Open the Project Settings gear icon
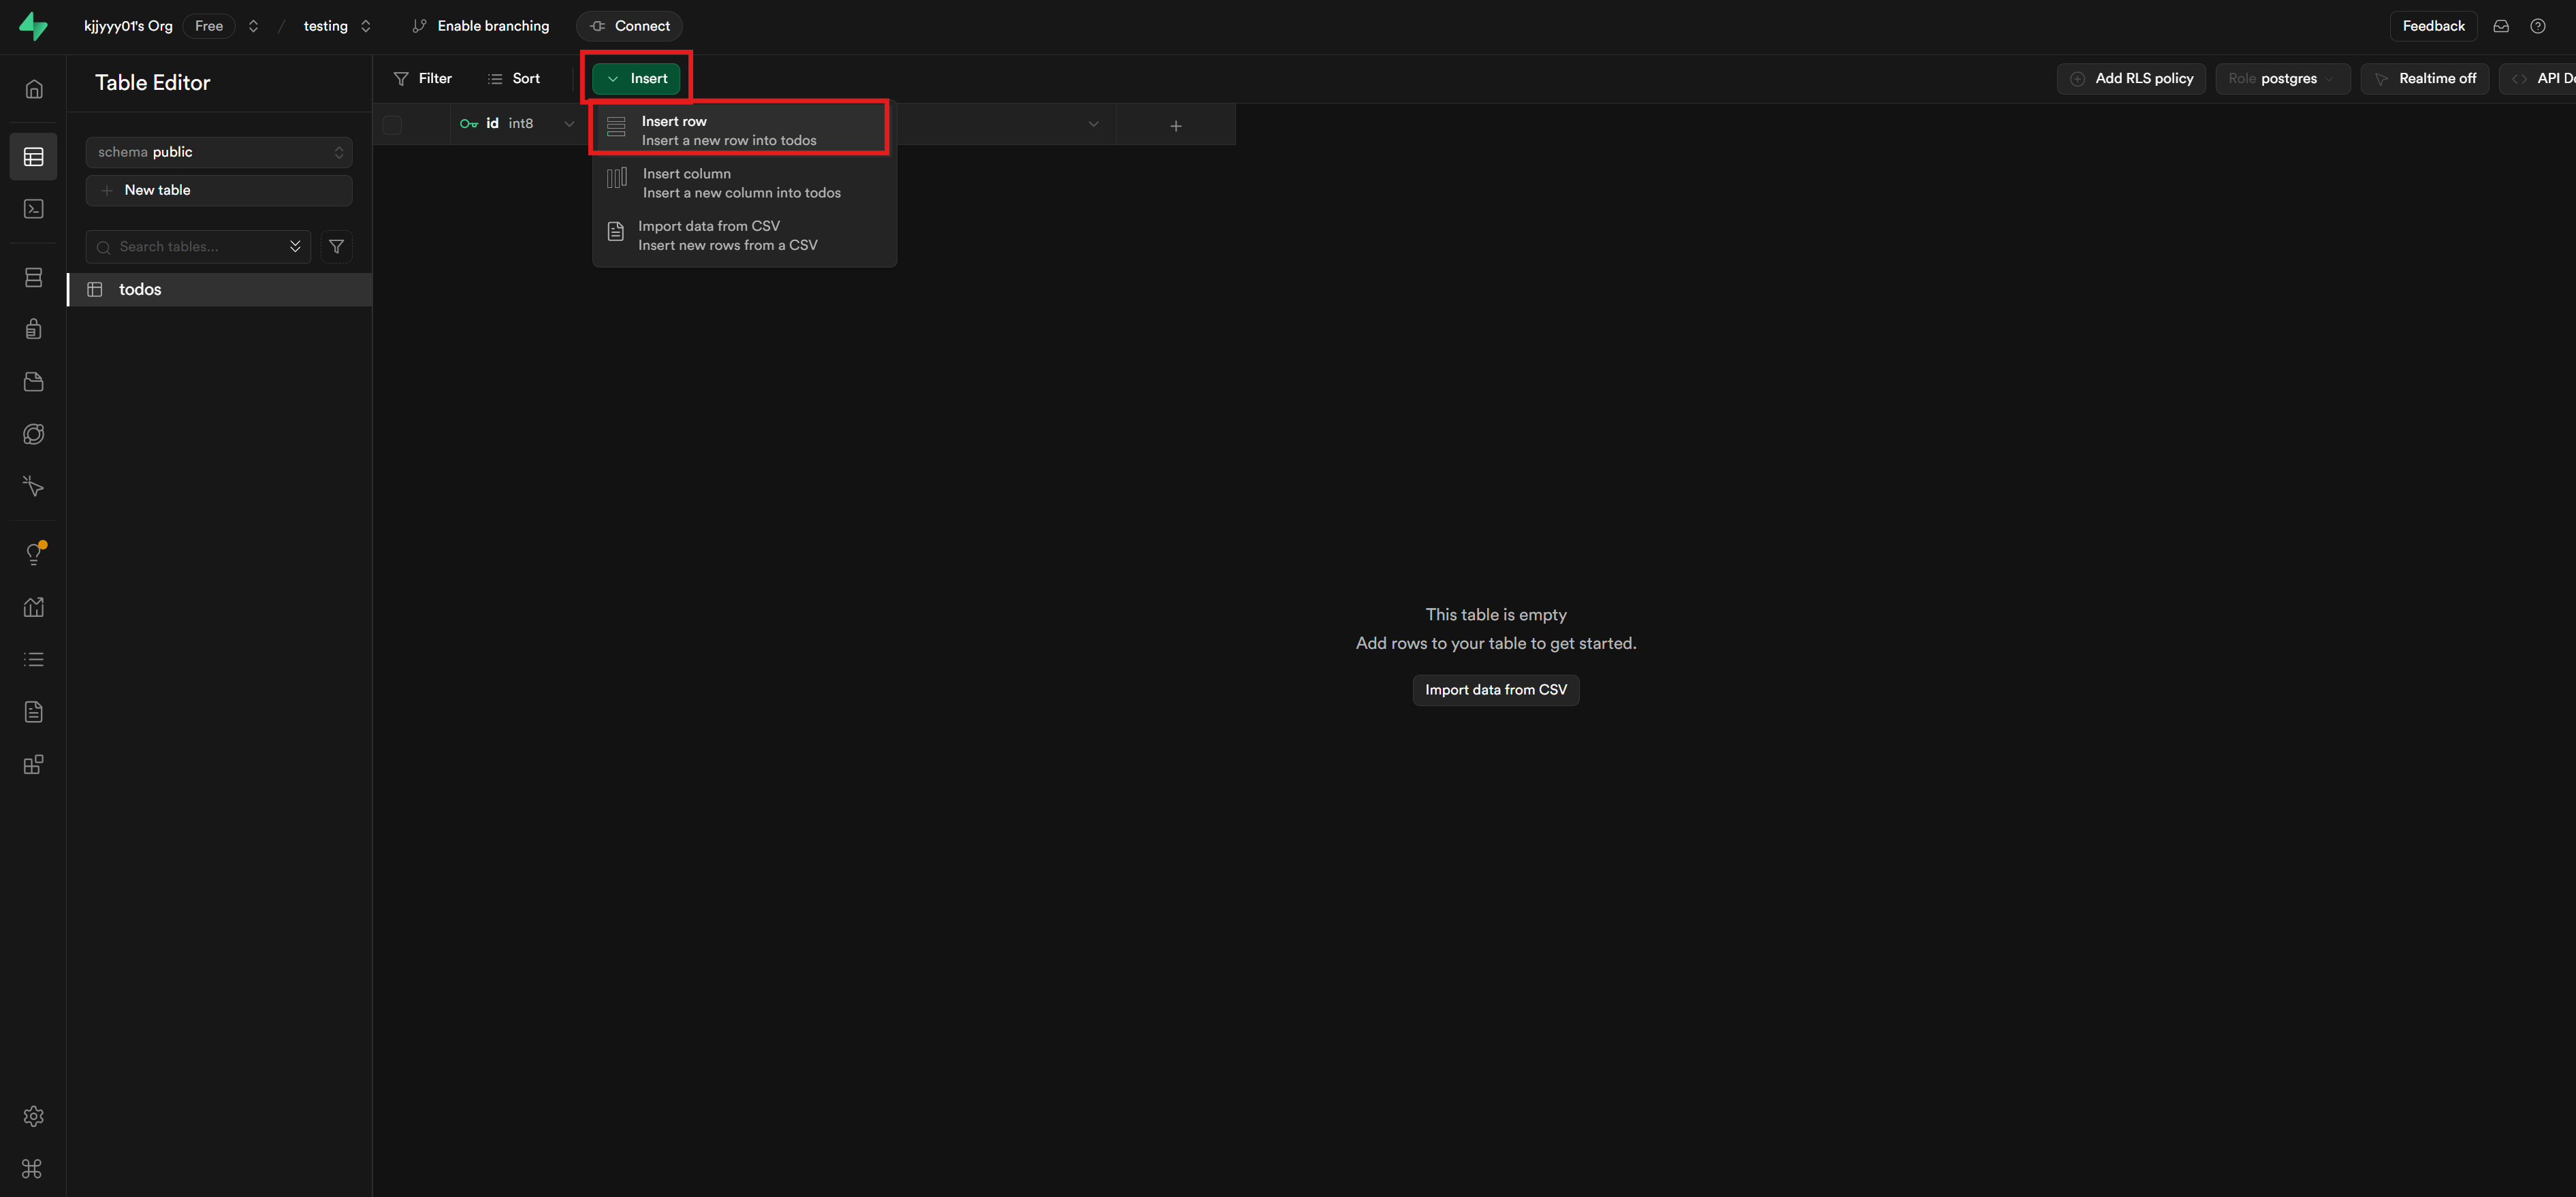Screen dimensions: 2576x1197 tap(33, 1116)
